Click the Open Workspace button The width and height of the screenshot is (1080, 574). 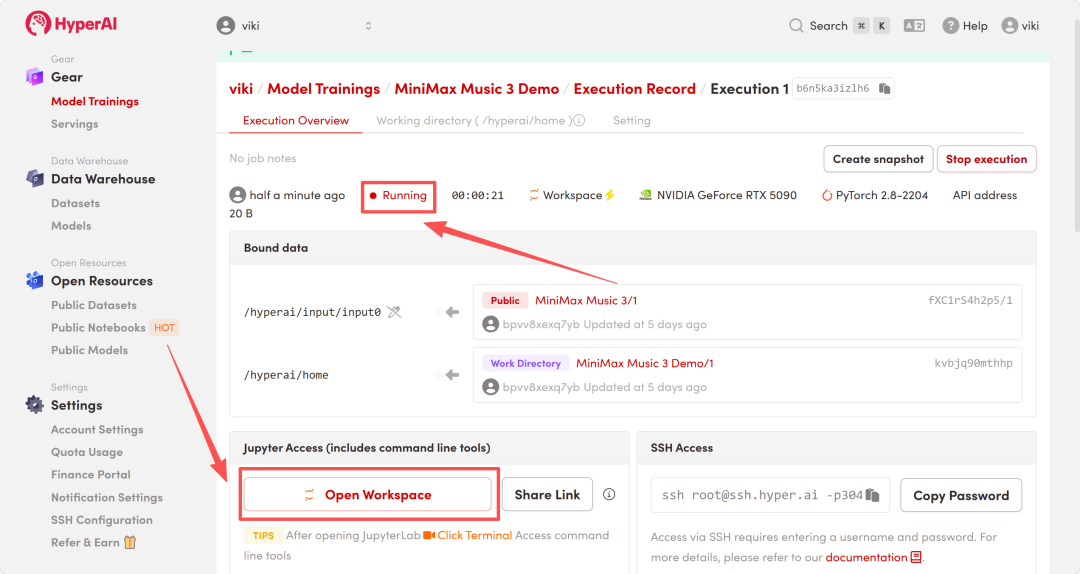coord(368,495)
